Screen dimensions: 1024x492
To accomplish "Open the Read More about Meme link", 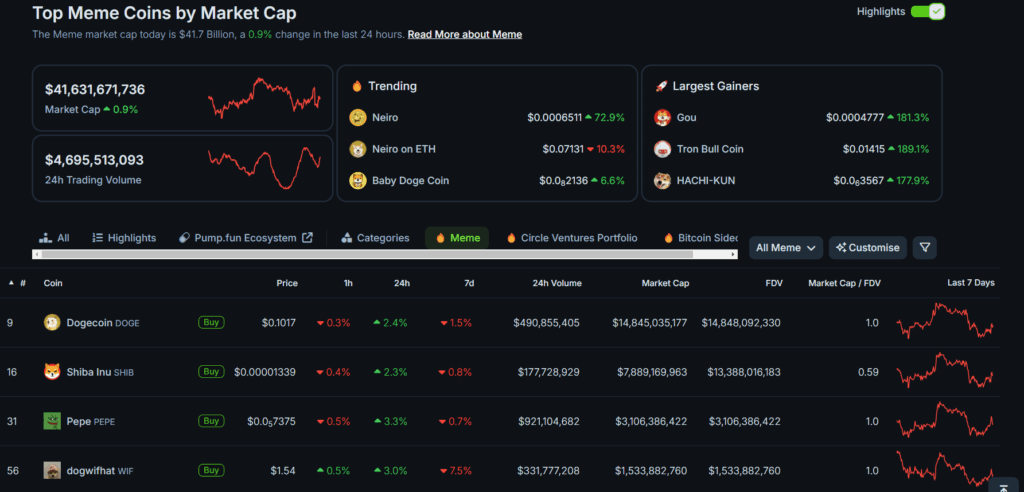I will (x=464, y=34).
